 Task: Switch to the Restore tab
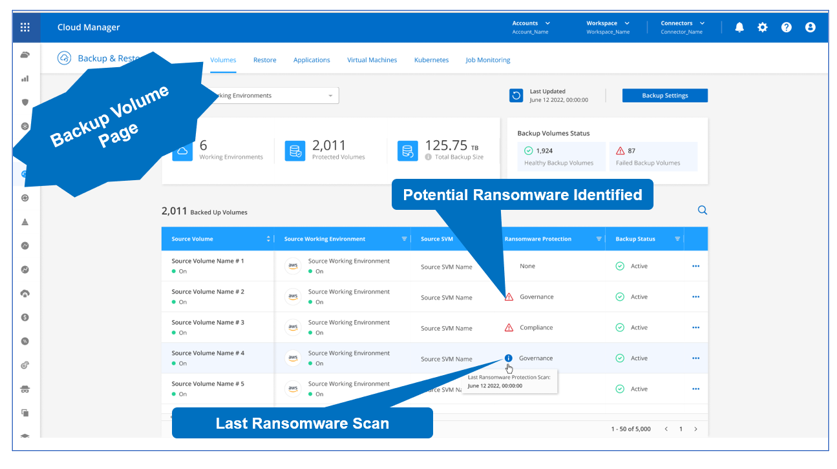(x=265, y=60)
